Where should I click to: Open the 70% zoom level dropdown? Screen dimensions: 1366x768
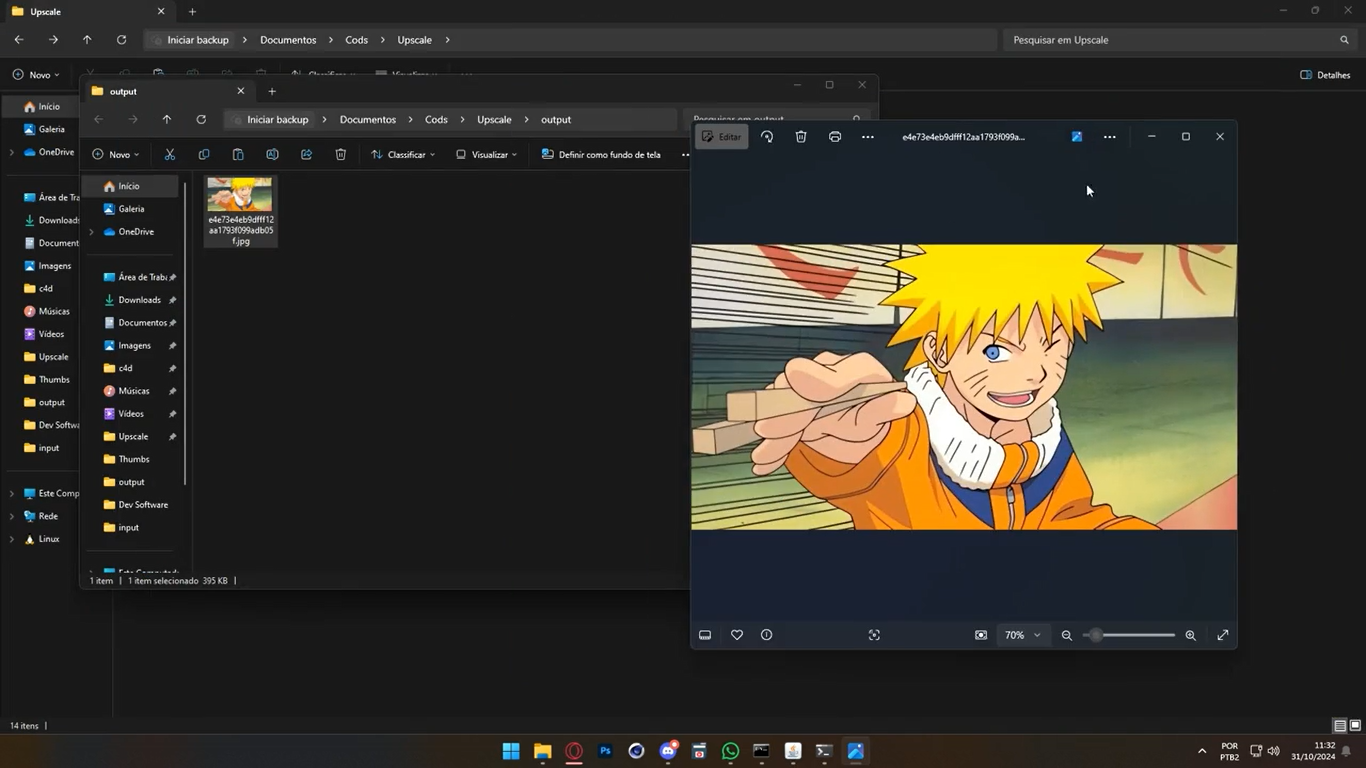(x=1023, y=635)
